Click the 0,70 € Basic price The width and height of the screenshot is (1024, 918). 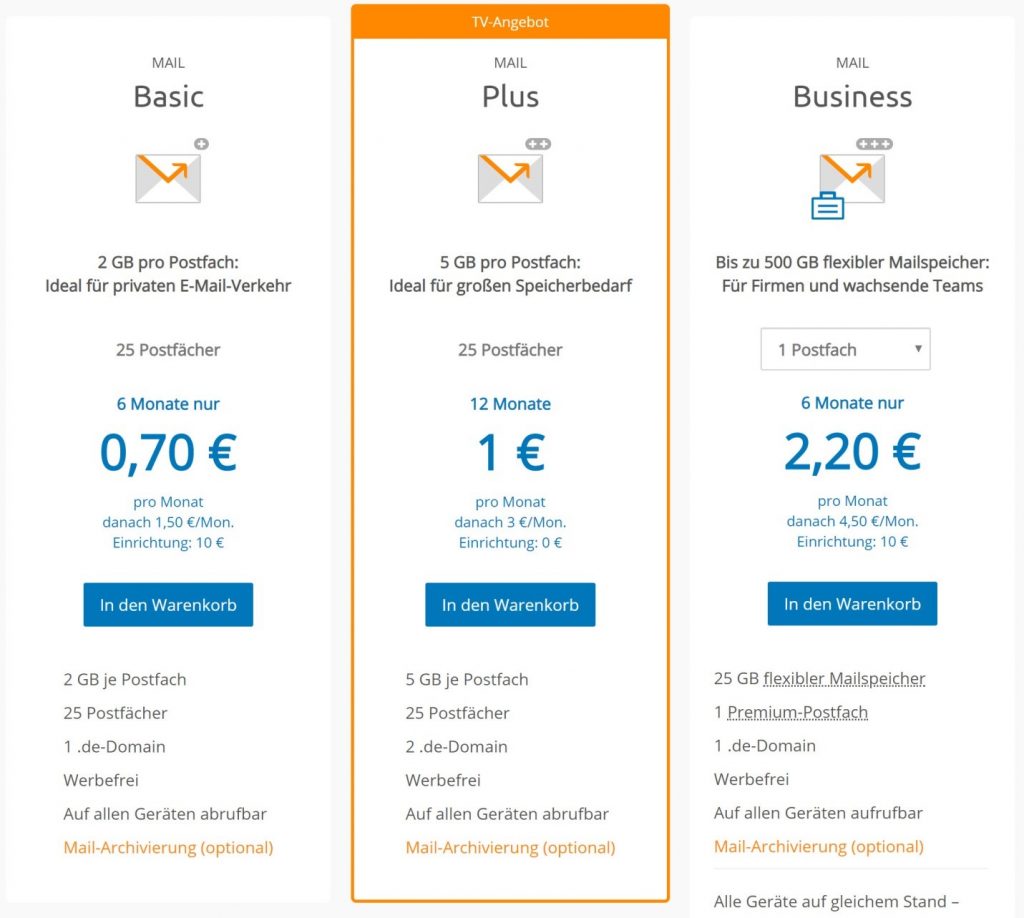168,452
